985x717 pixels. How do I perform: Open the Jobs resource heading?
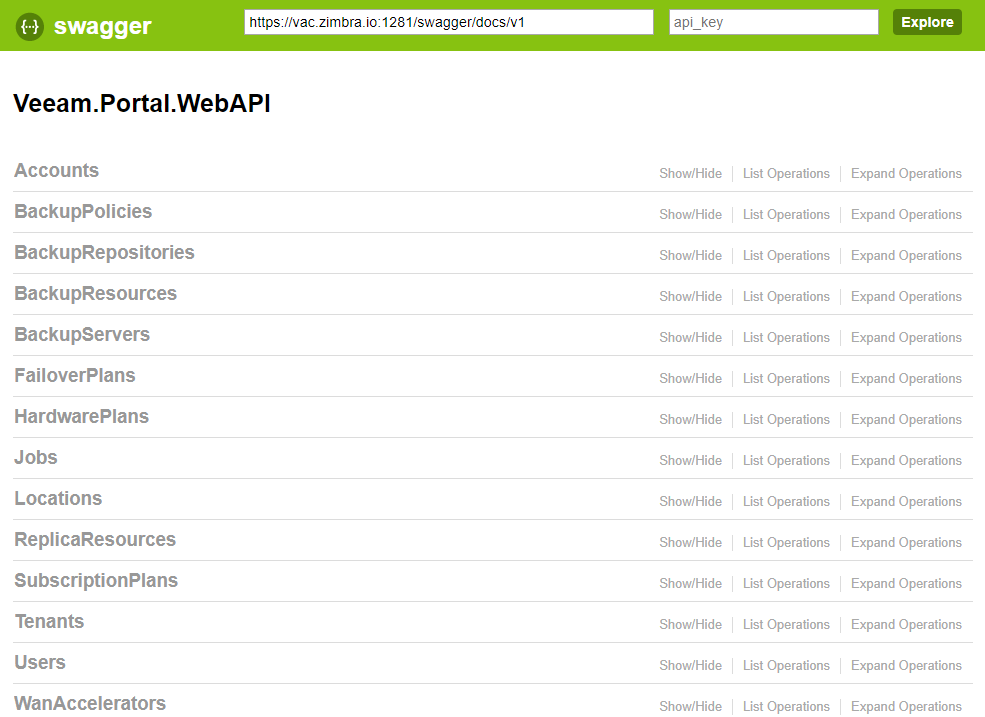(x=36, y=457)
